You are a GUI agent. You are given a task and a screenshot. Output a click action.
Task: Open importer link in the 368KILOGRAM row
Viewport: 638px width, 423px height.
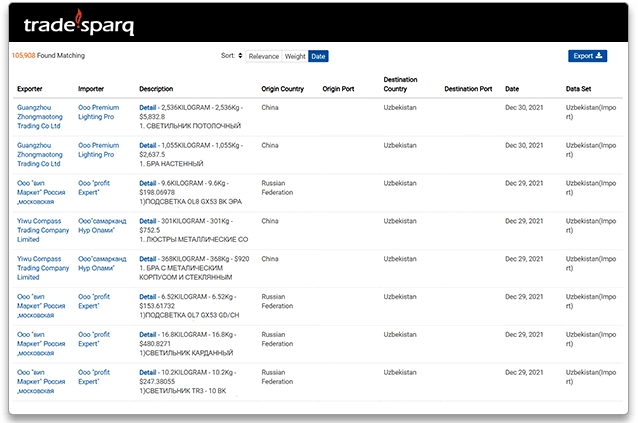click(x=102, y=264)
